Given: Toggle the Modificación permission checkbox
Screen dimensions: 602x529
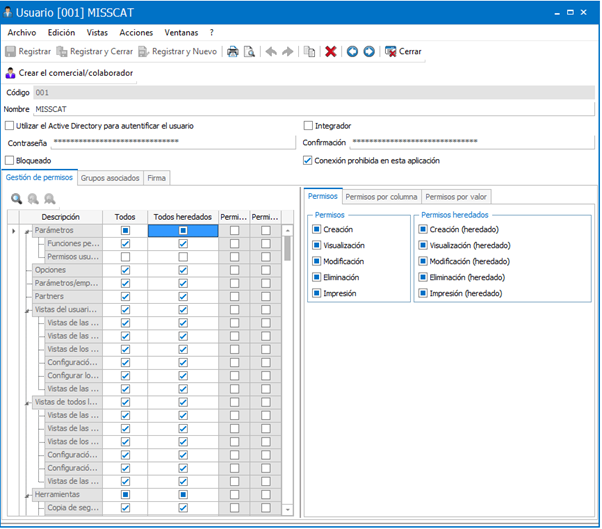Looking at the screenshot, I should click(x=316, y=261).
